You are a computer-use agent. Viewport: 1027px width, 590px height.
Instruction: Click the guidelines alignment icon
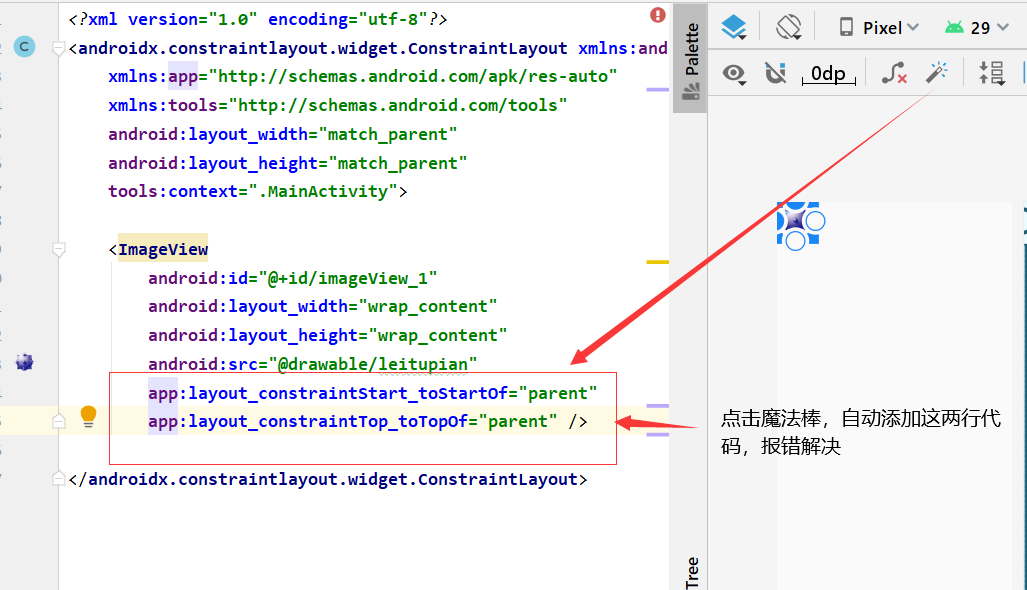992,73
